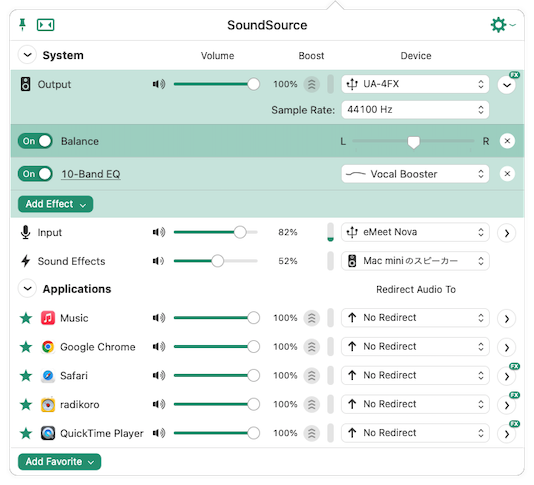This screenshot has width=534, height=485.
Task: Click the Sound Effects volume slider
Action: coord(216,261)
